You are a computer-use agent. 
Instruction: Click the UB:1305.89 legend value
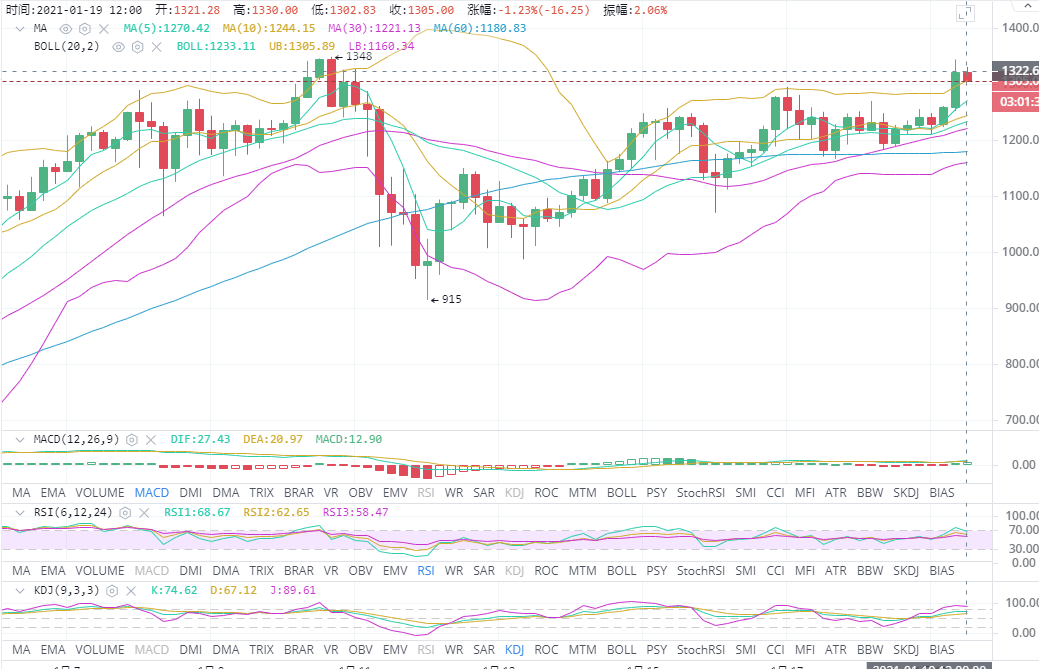(302, 46)
